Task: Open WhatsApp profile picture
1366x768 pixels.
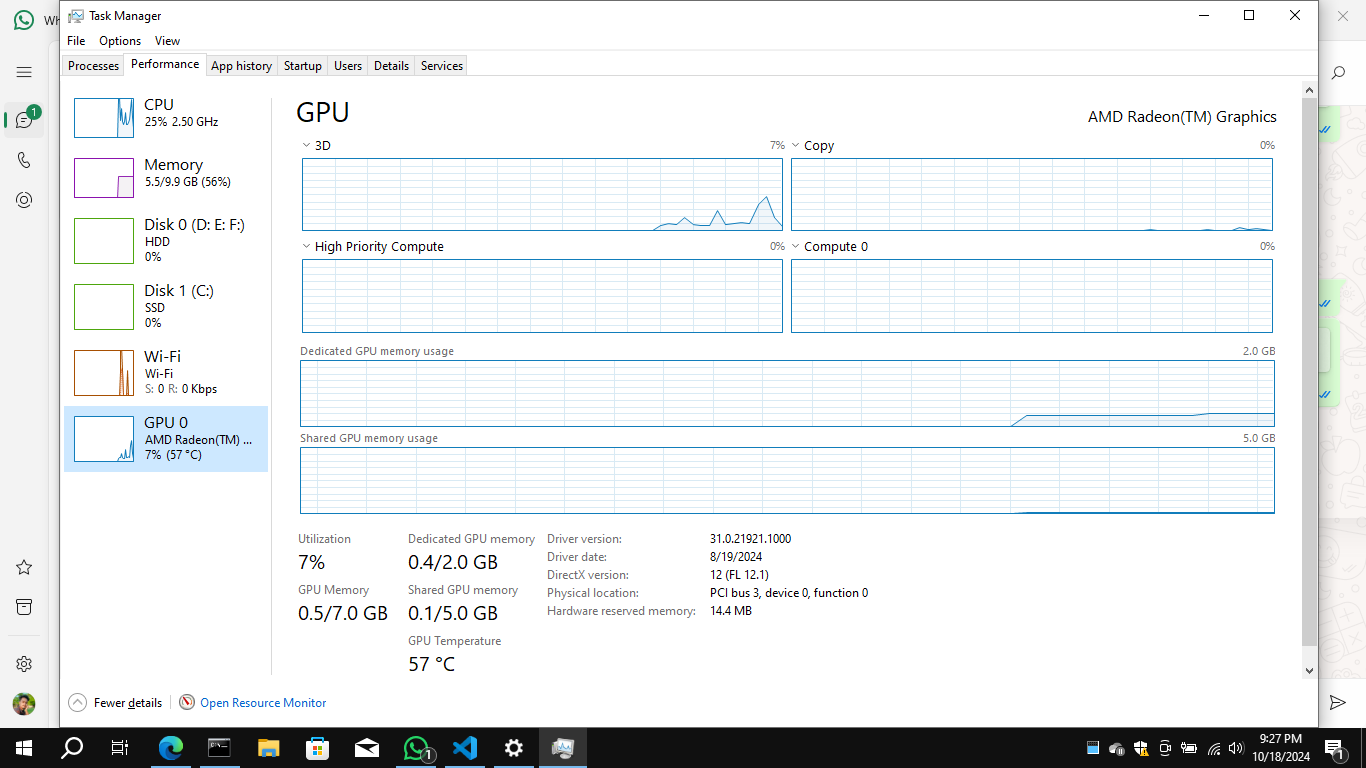Action: tap(24, 704)
